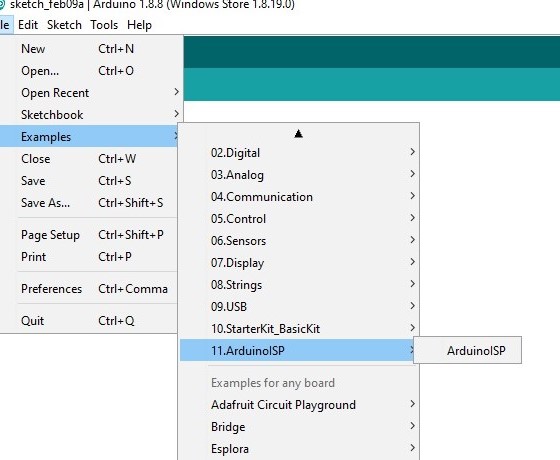Click the ArduinoISP example sketch entry
The image size is (560, 460).
(x=467, y=350)
